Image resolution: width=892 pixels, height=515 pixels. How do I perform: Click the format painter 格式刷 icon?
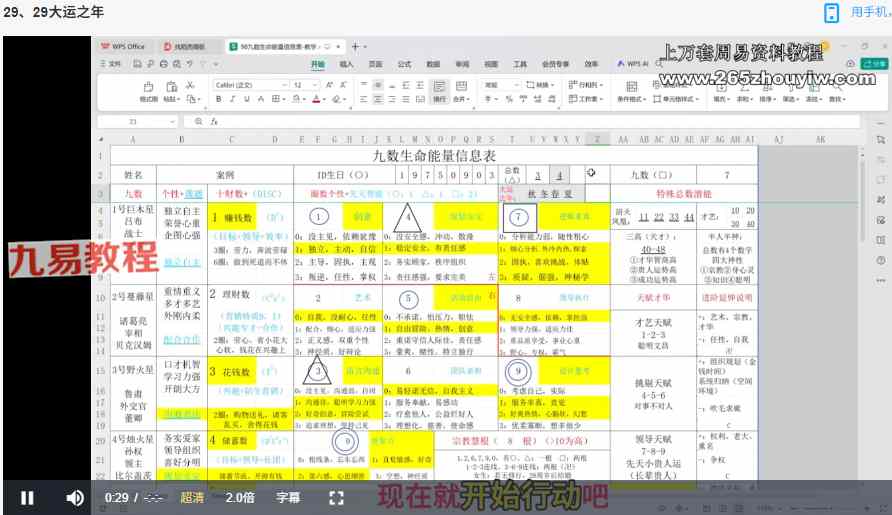[x=148, y=92]
